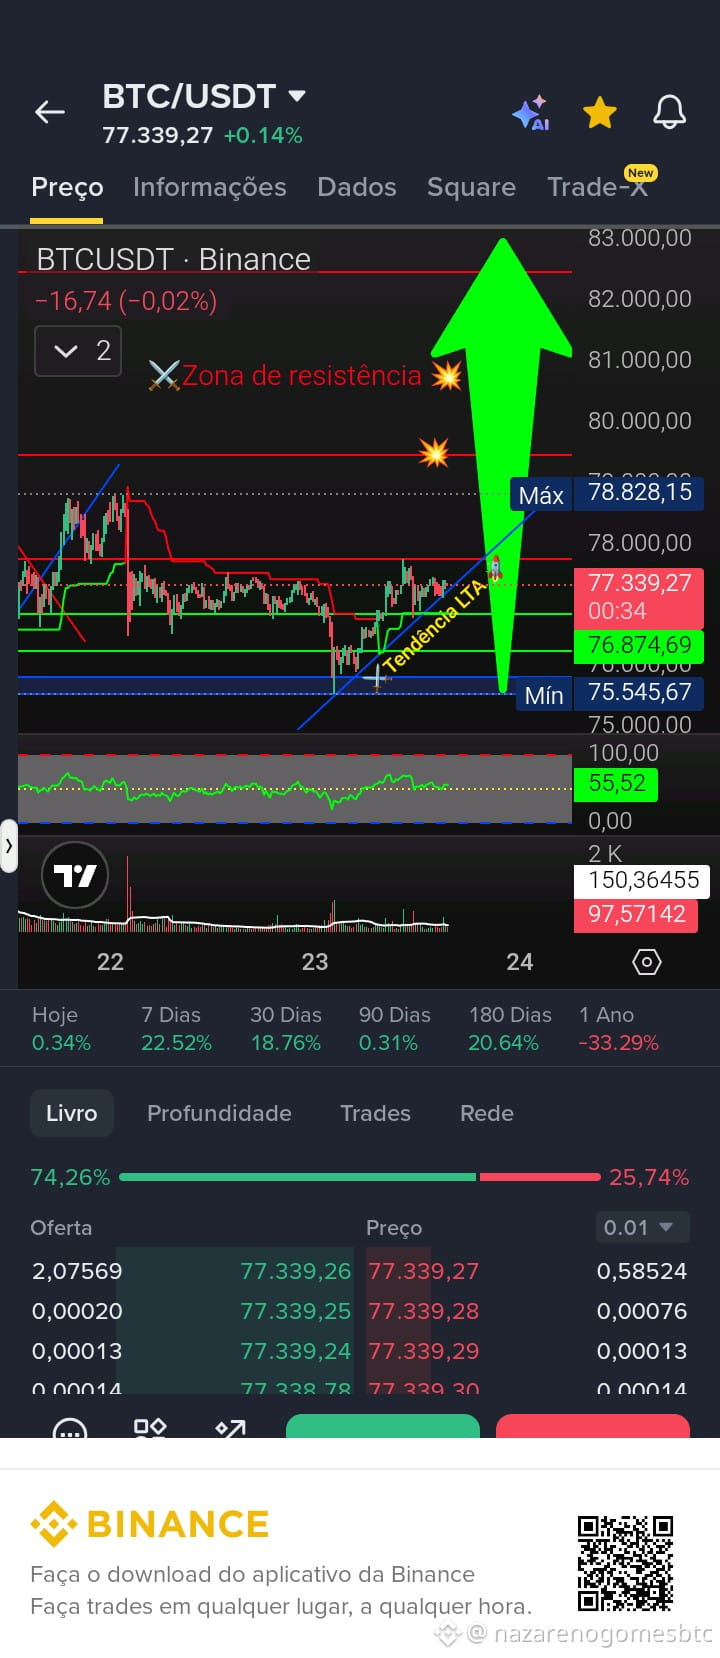720x1658 pixels.
Task: Expand the left side panel handle
Action: click(x=9, y=846)
